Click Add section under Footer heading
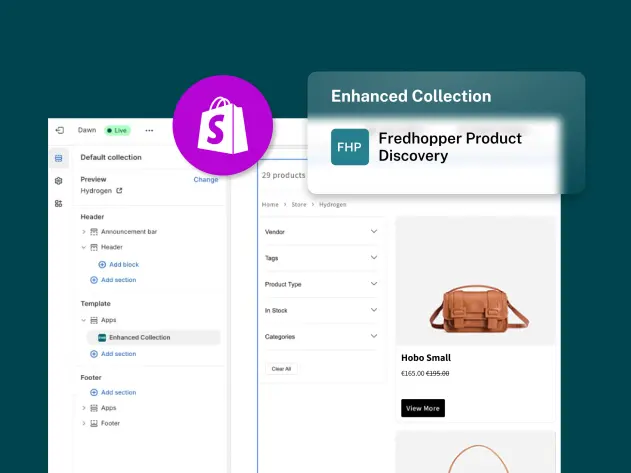The image size is (631, 473). (x=113, y=392)
